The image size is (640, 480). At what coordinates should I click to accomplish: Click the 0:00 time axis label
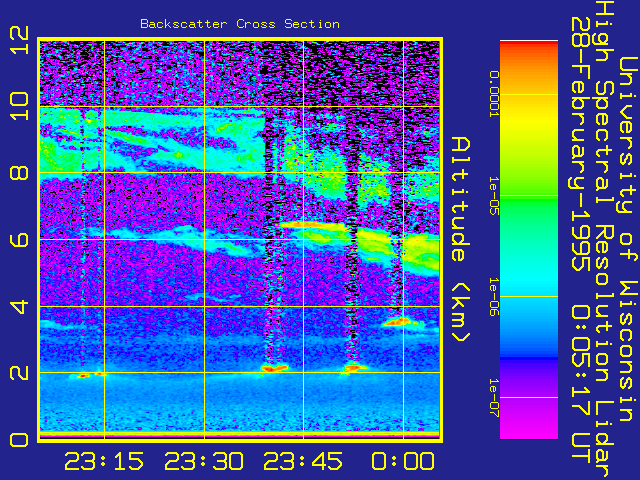[x=403, y=461]
